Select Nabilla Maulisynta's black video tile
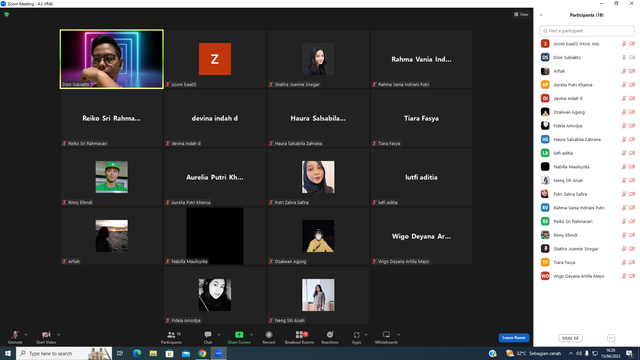 tap(215, 236)
